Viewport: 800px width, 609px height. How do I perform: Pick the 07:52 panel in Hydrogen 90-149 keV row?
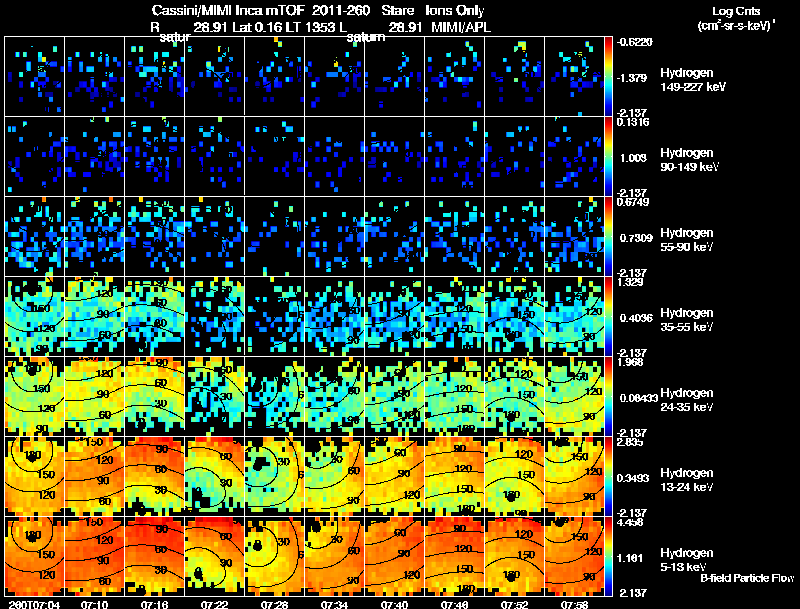pyautogui.click(x=515, y=156)
